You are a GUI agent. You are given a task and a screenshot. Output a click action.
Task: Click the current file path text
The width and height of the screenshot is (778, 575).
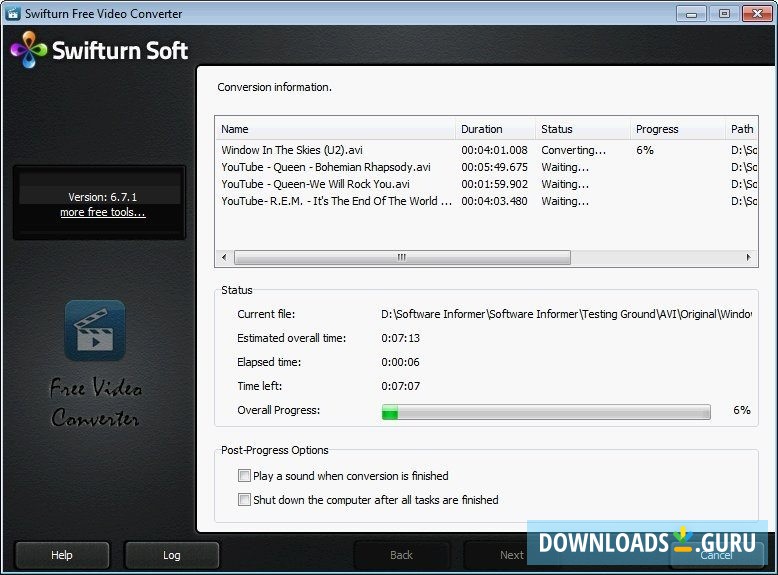567,315
